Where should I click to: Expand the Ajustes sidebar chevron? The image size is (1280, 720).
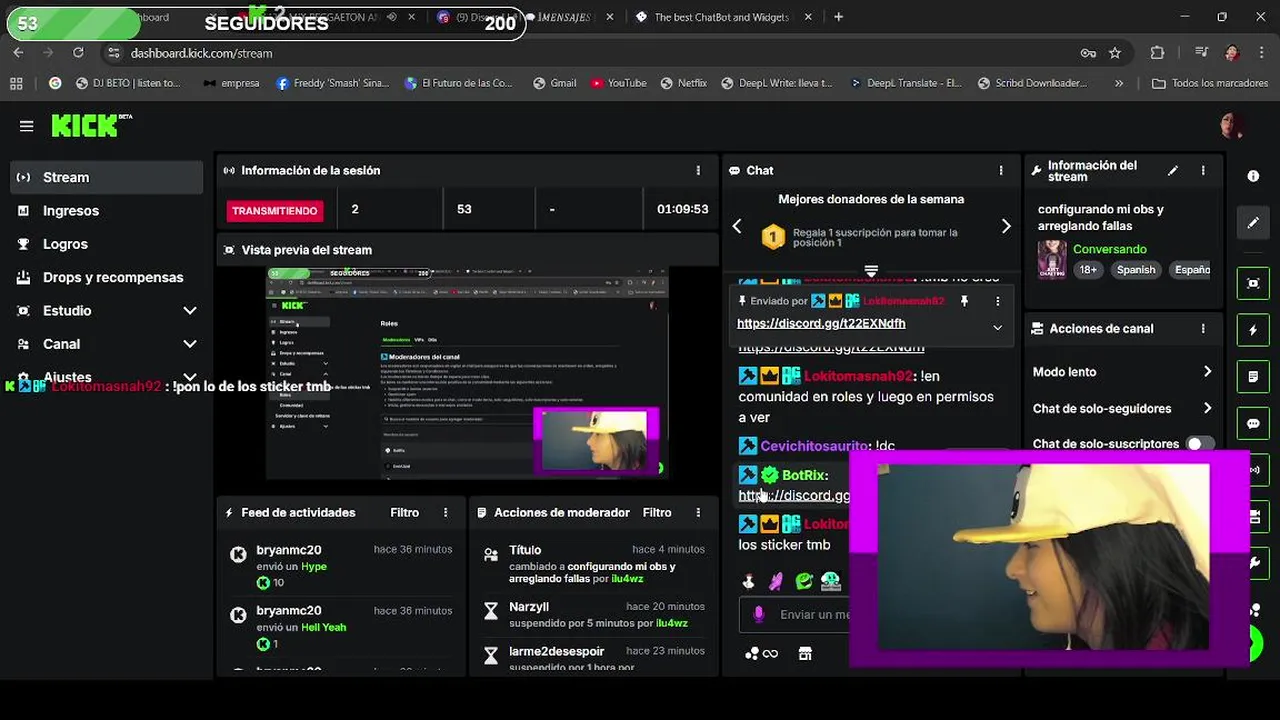pyautogui.click(x=189, y=377)
